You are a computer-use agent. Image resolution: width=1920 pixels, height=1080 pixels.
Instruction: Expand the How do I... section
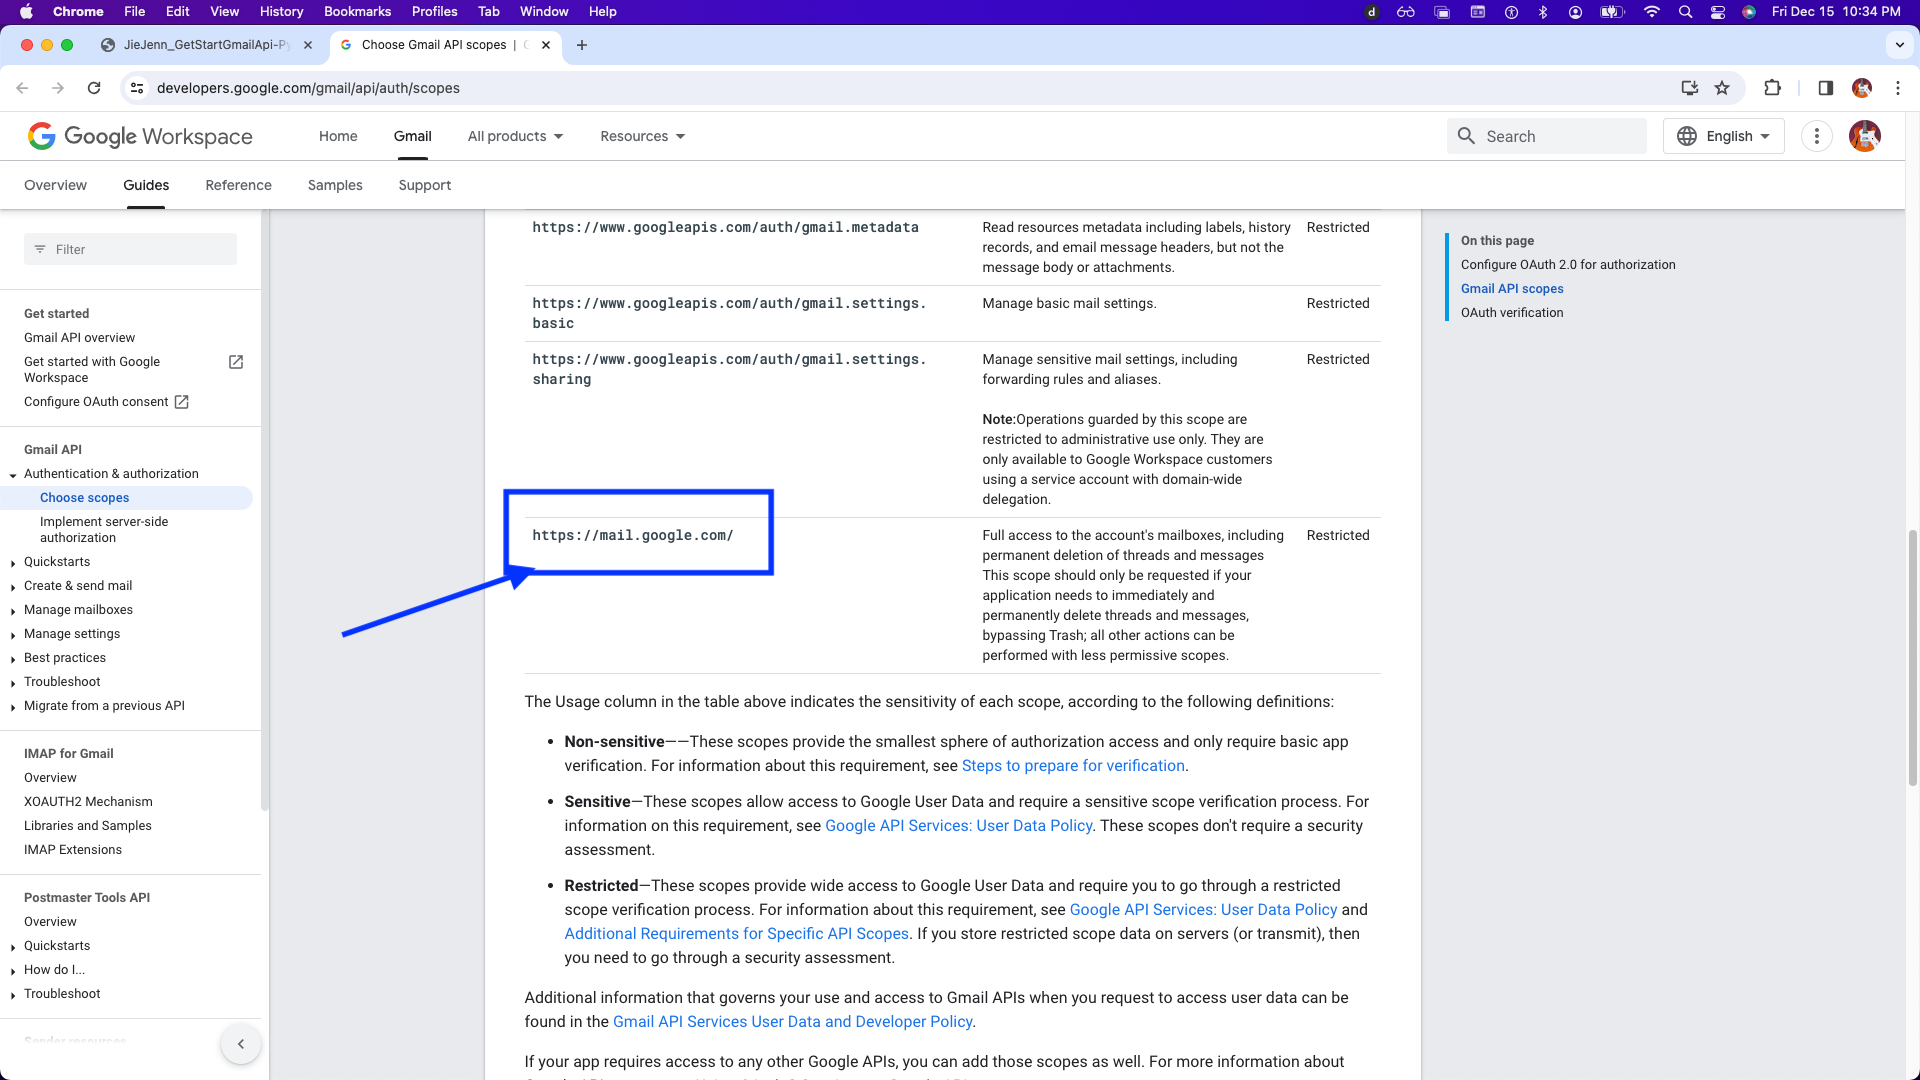tap(13, 971)
